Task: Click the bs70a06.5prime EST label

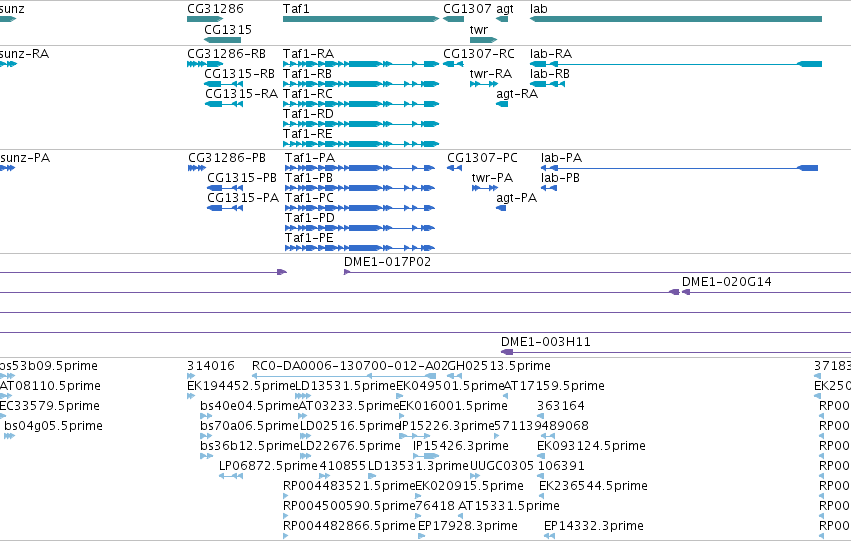Action: 249,426
